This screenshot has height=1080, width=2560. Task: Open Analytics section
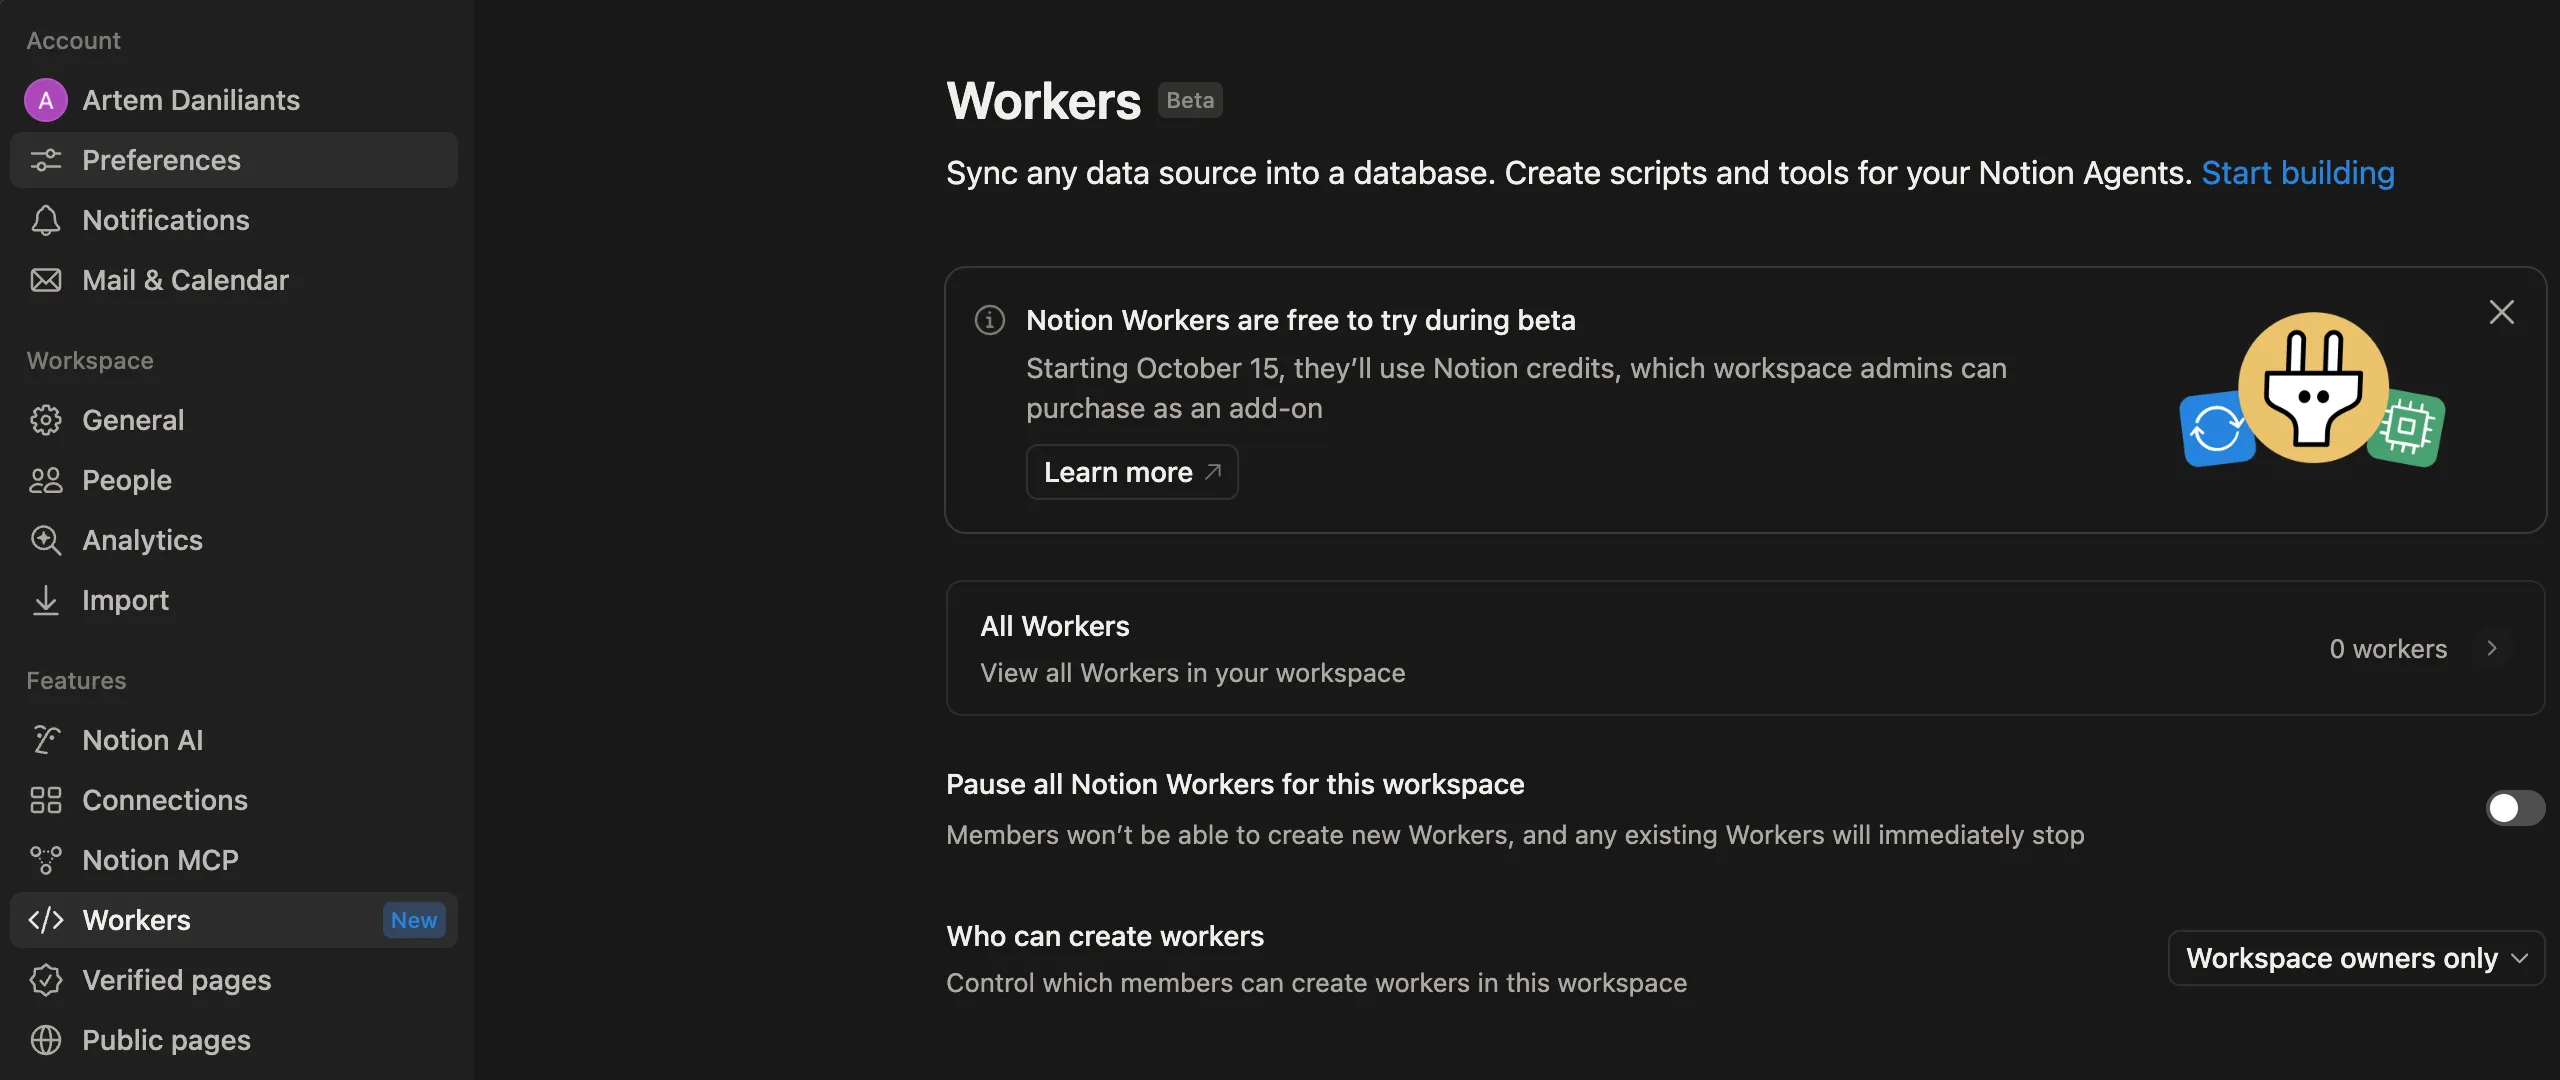tap(234, 540)
